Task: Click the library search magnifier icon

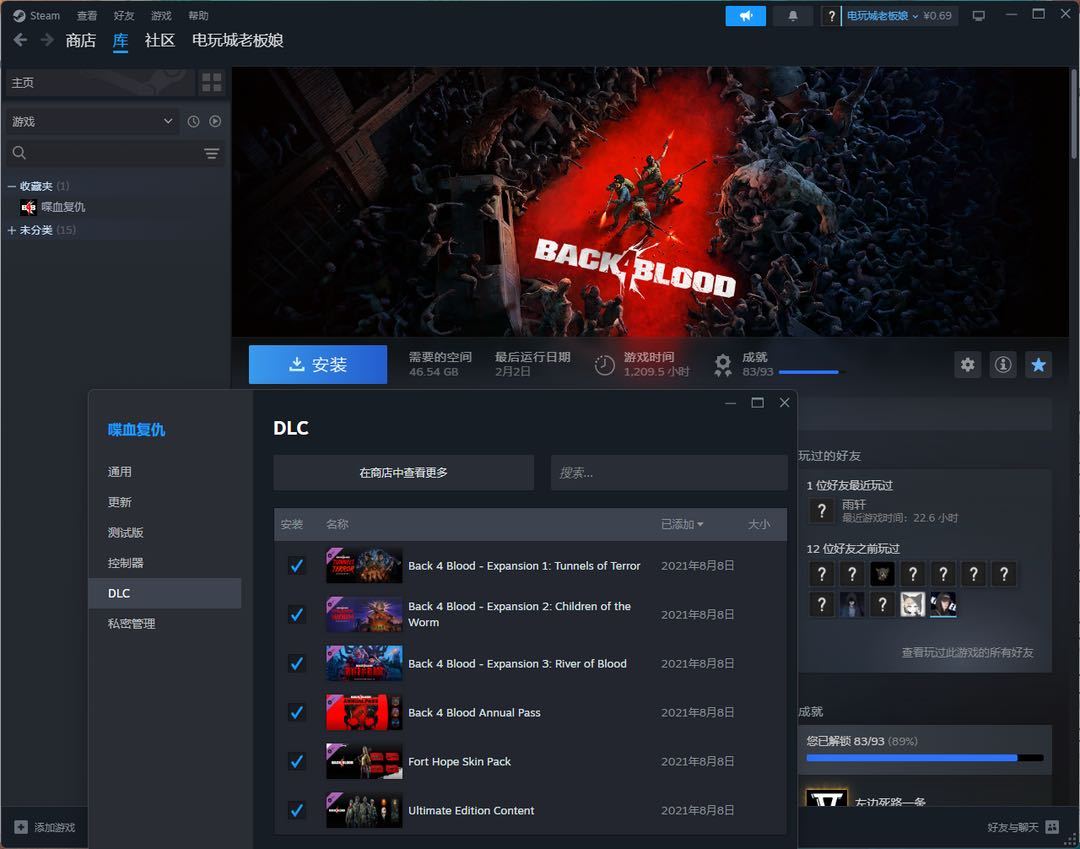Action: (19, 153)
